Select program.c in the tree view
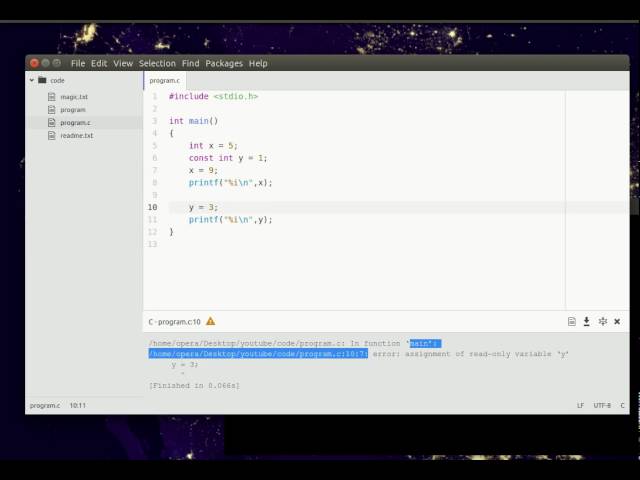640x480 pixels. tap(75, 122)
